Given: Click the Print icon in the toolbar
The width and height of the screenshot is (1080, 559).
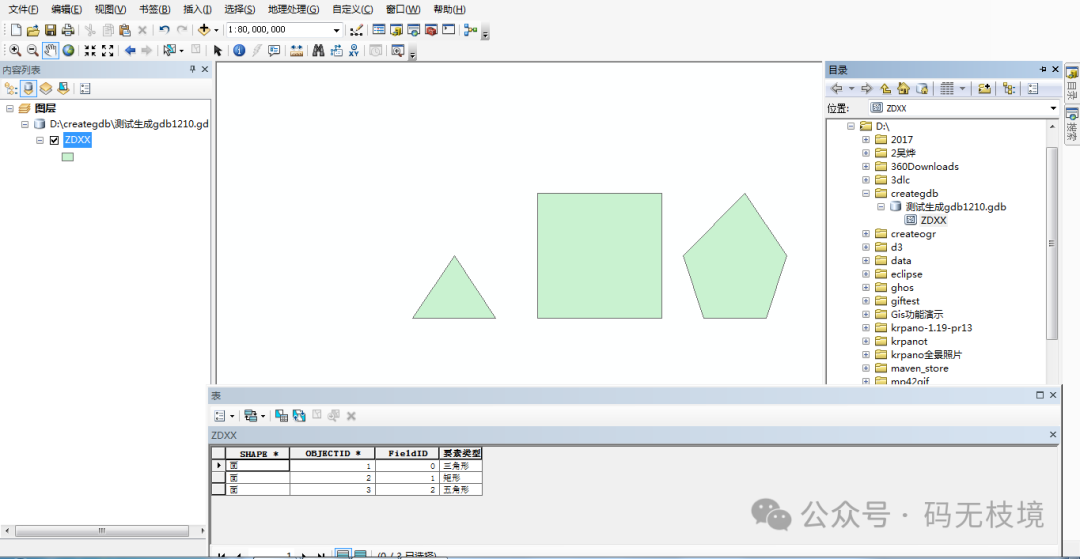Looking at the screenshot, I should click(x=68, y=30).
